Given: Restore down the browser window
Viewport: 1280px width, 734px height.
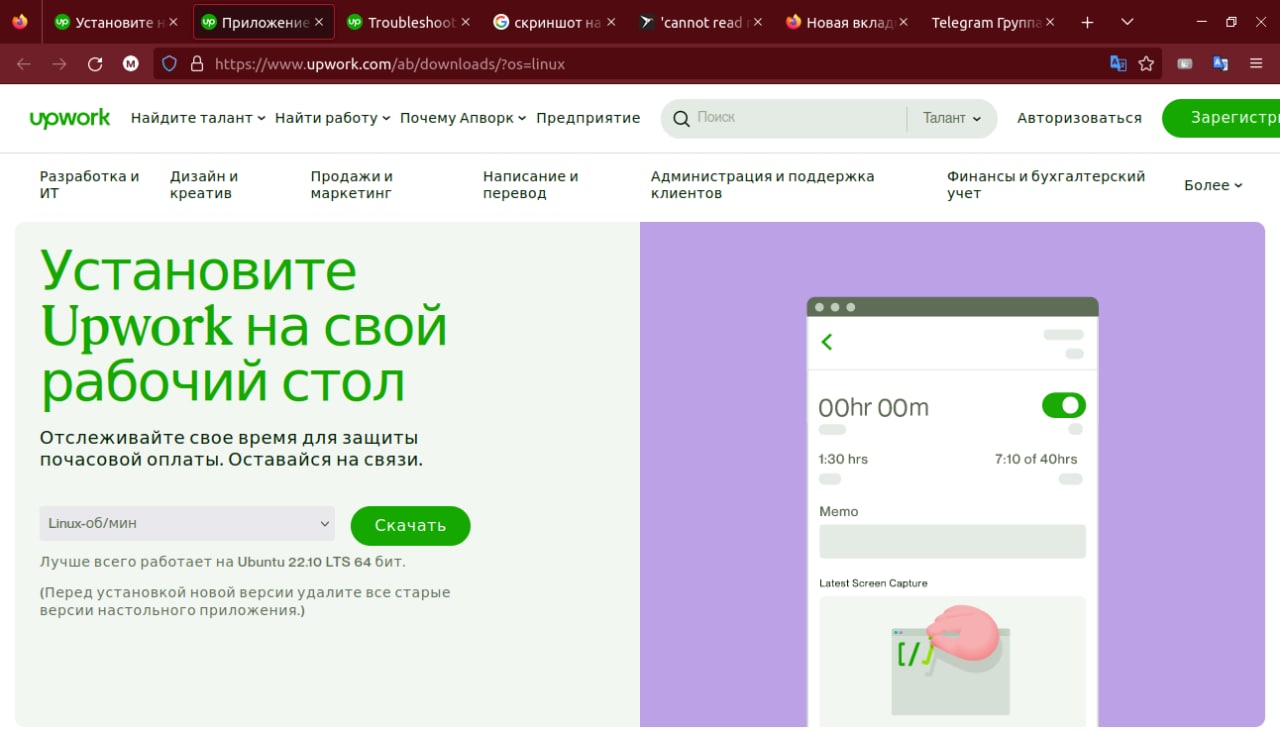Looking at the screenshot, I should pyautogui.click(x=1231, y=22).
